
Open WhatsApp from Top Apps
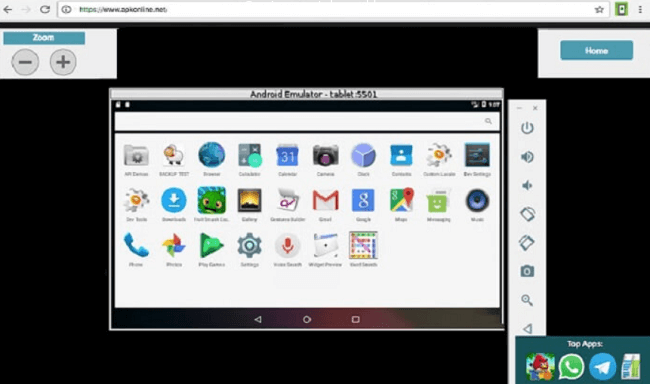pos(571,367)
